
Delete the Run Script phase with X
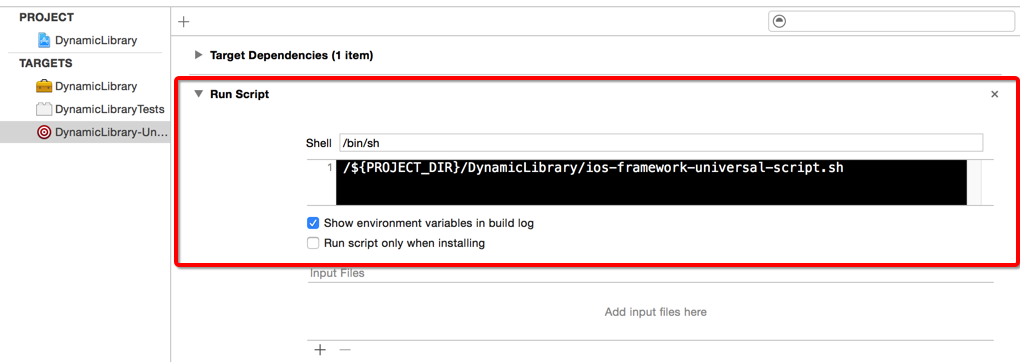click(995, 94)
